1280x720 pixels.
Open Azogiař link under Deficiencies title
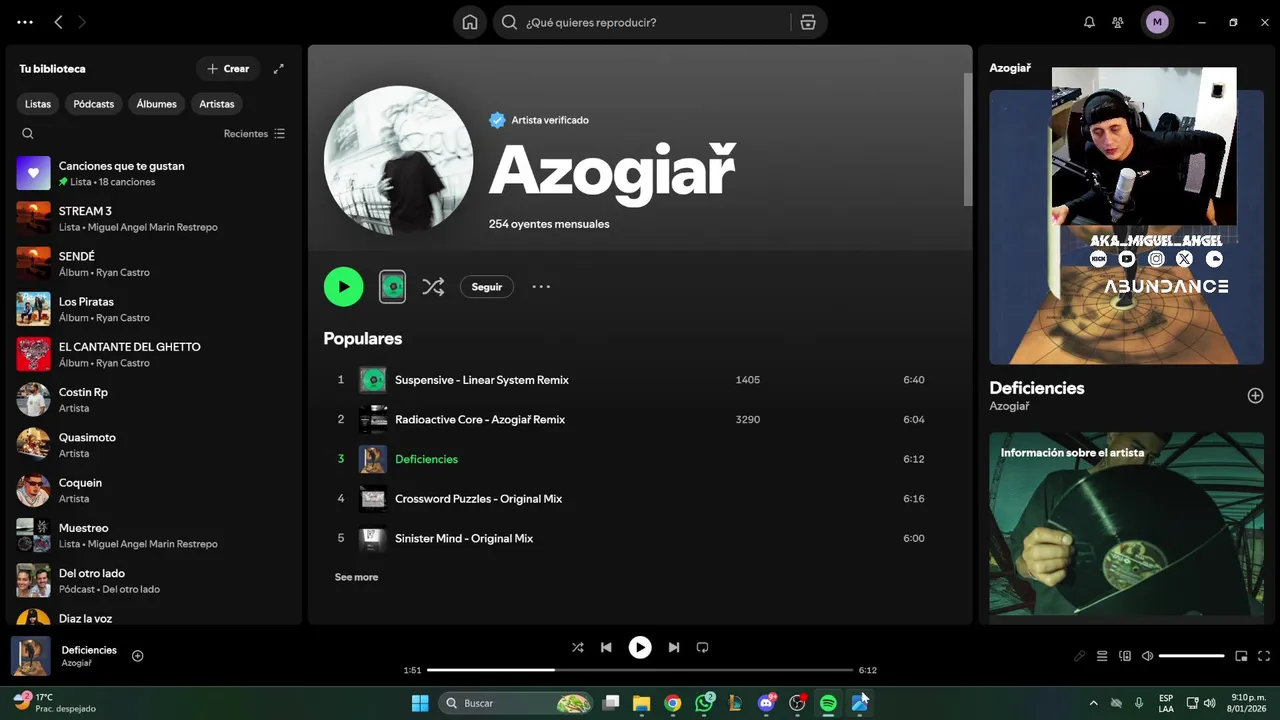1009,407
